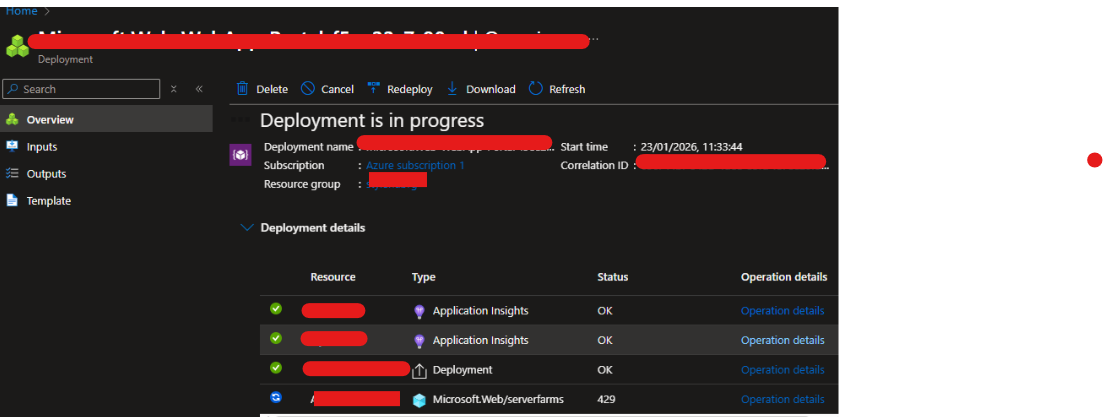Open Operation details for Deployment row

782,370
